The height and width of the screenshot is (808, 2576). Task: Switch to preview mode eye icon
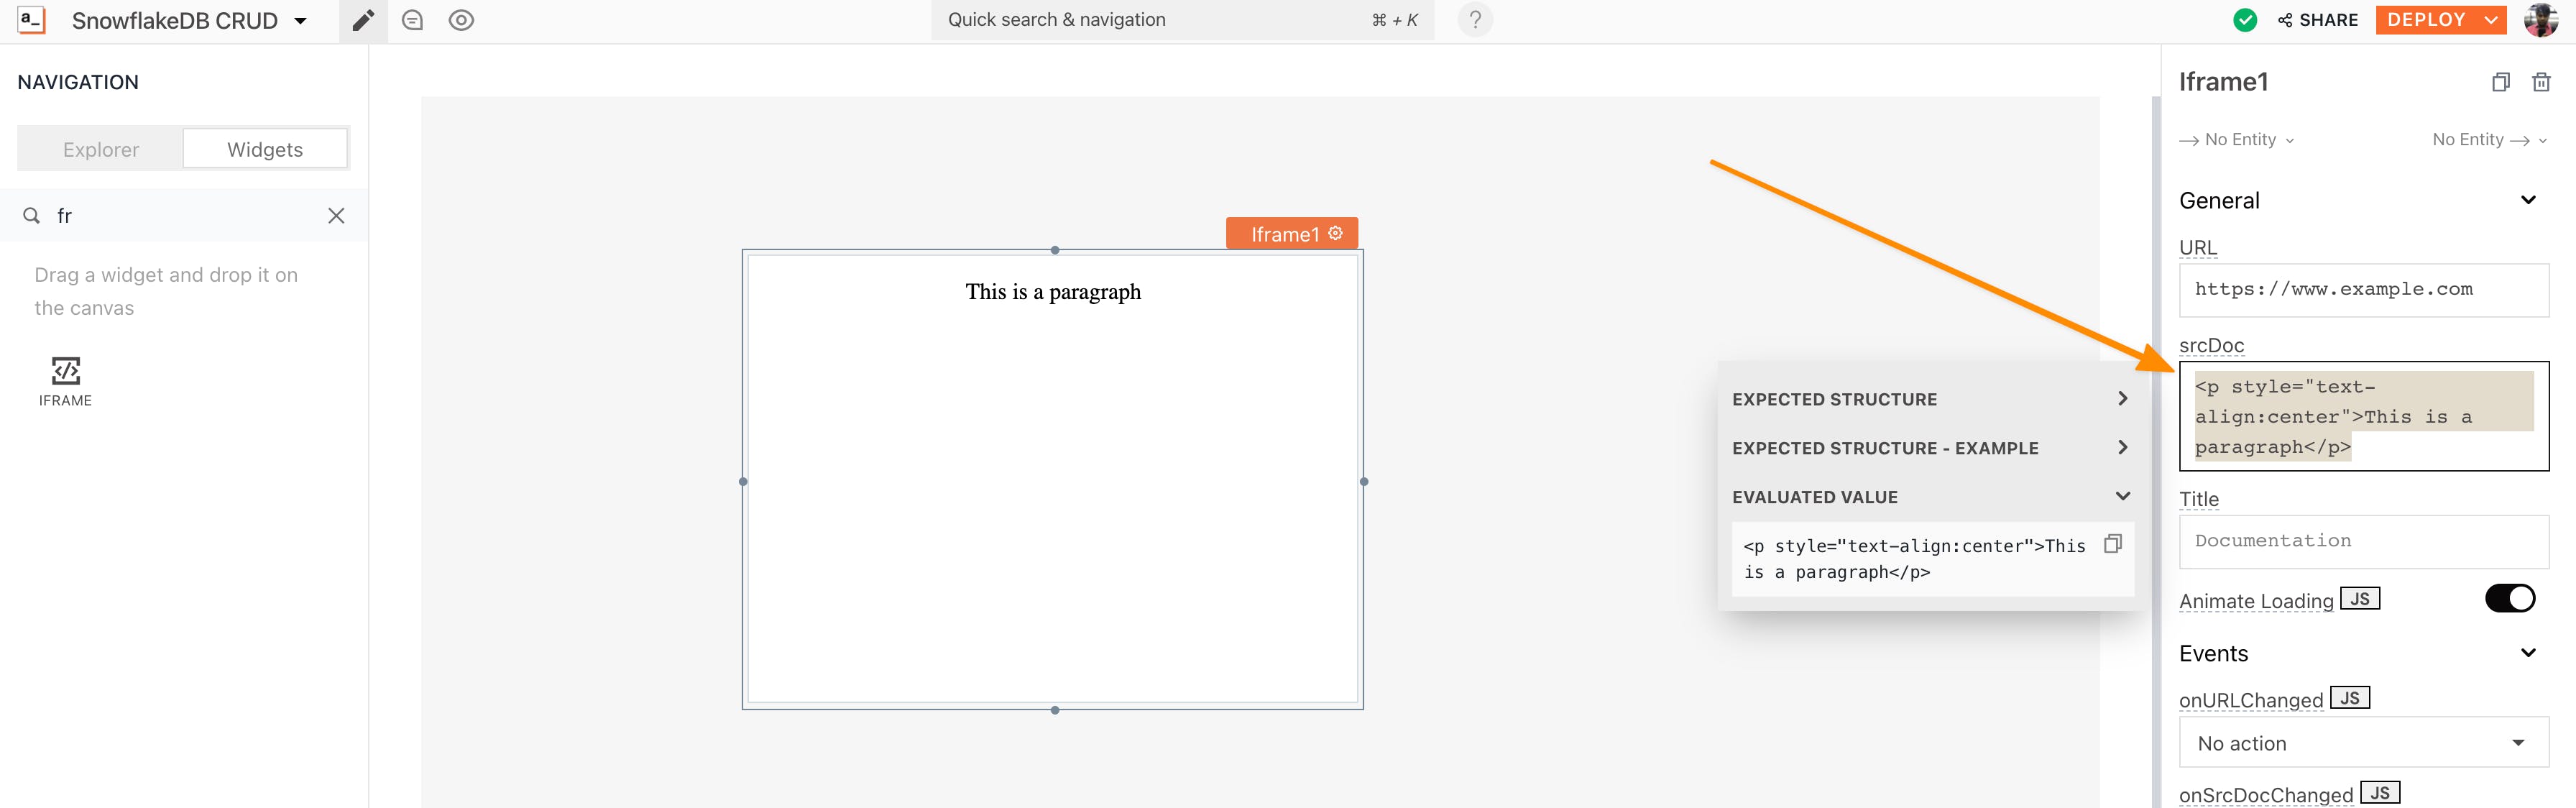461,20
